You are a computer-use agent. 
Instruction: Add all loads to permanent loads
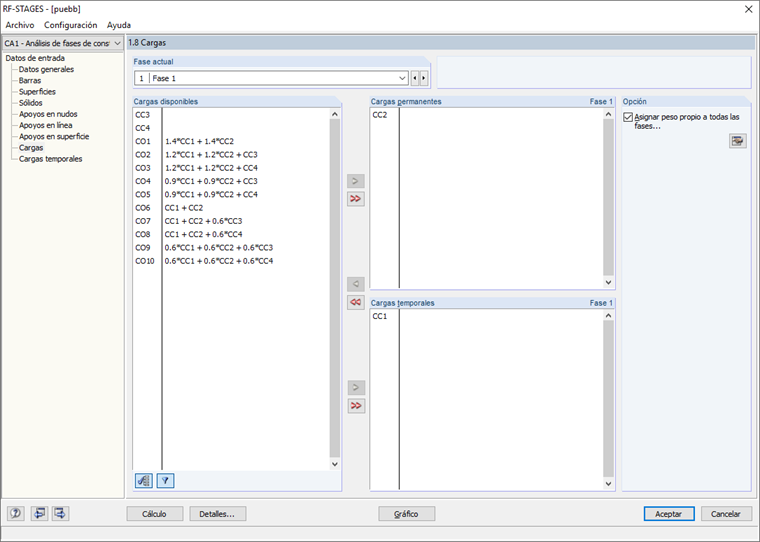pyautogui.click(x=356, y=199)
